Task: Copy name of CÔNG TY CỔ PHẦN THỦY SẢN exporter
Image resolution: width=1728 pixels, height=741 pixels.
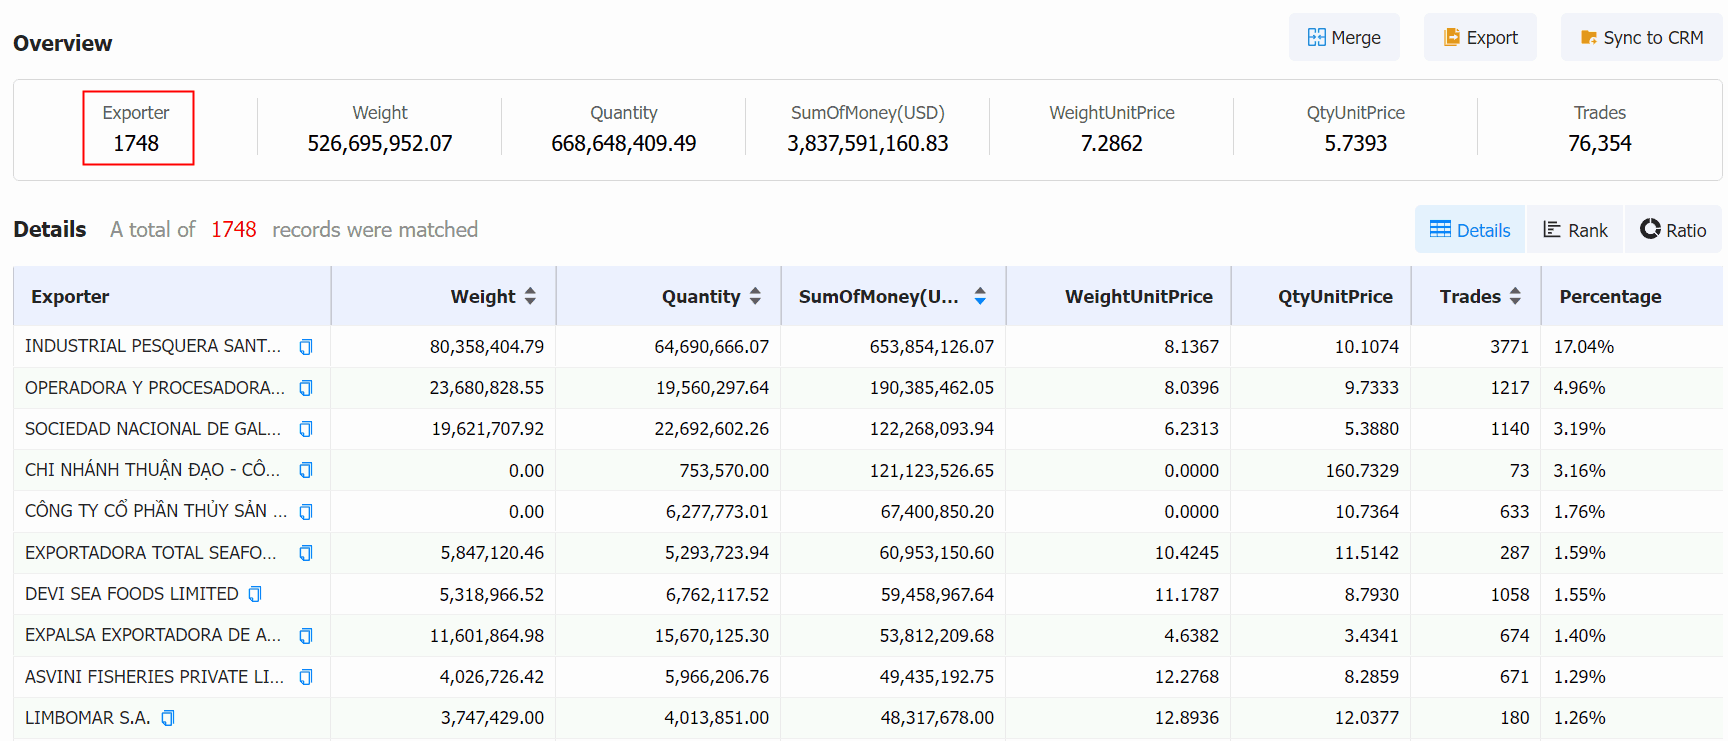Action: [x=306, y=512]
